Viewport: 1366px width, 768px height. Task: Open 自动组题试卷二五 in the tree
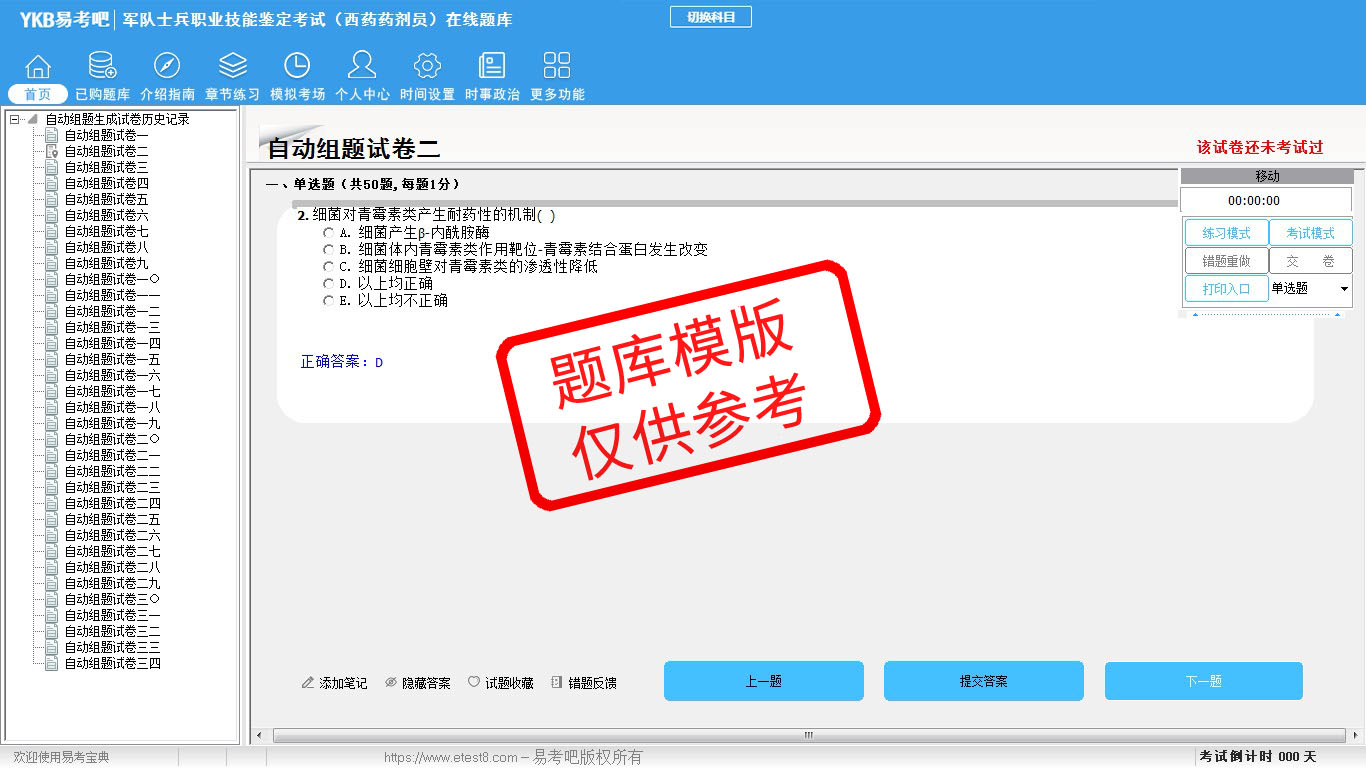pyautogui.click(x=112, y=519)
